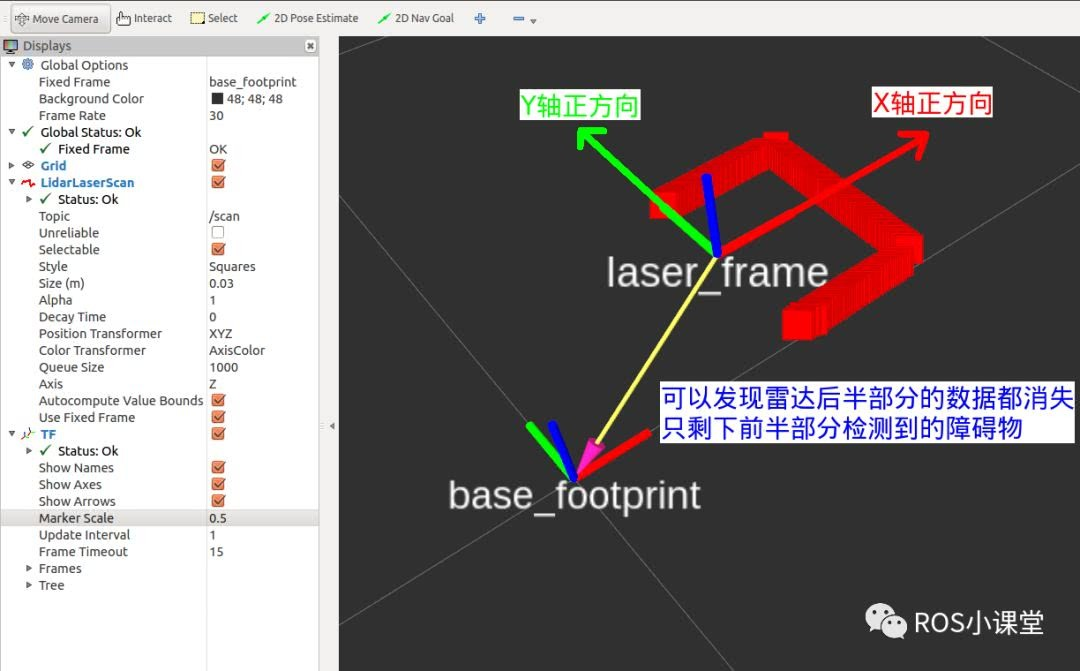Click the Decay Time value 0
The width and height of the screenshot is (1080, 671).
213,317
